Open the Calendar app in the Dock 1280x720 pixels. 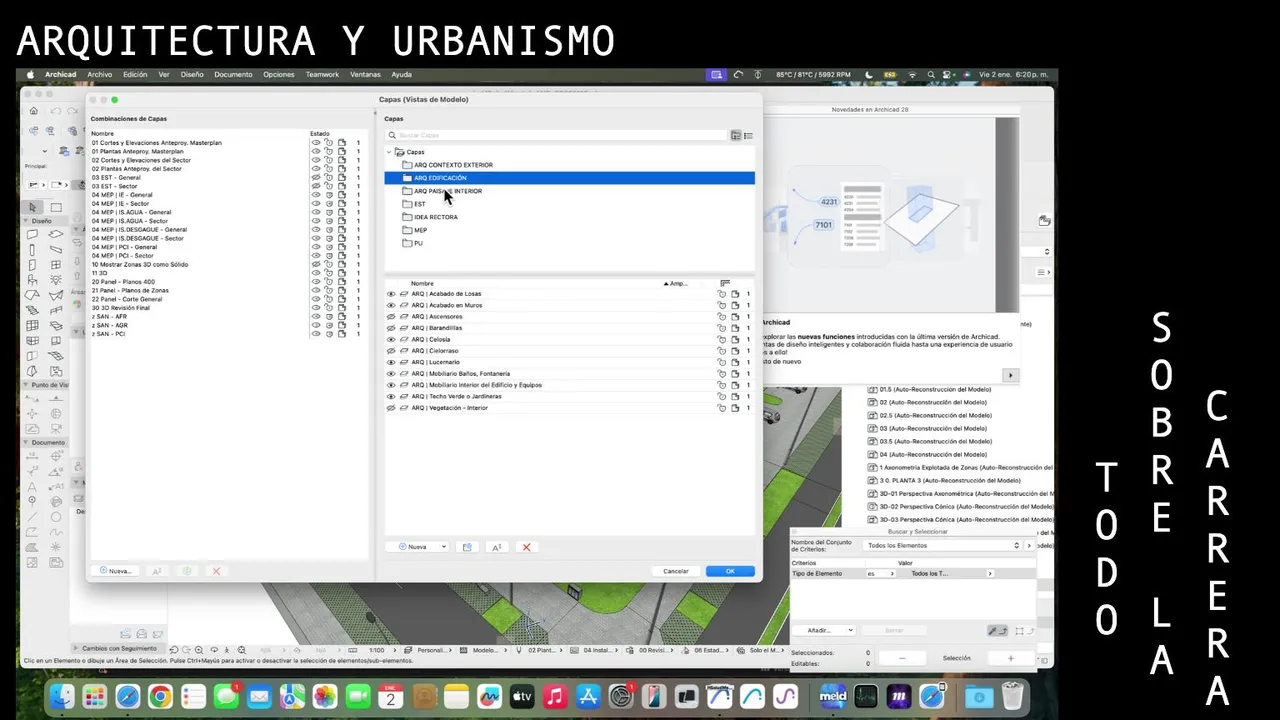[391, 697]
